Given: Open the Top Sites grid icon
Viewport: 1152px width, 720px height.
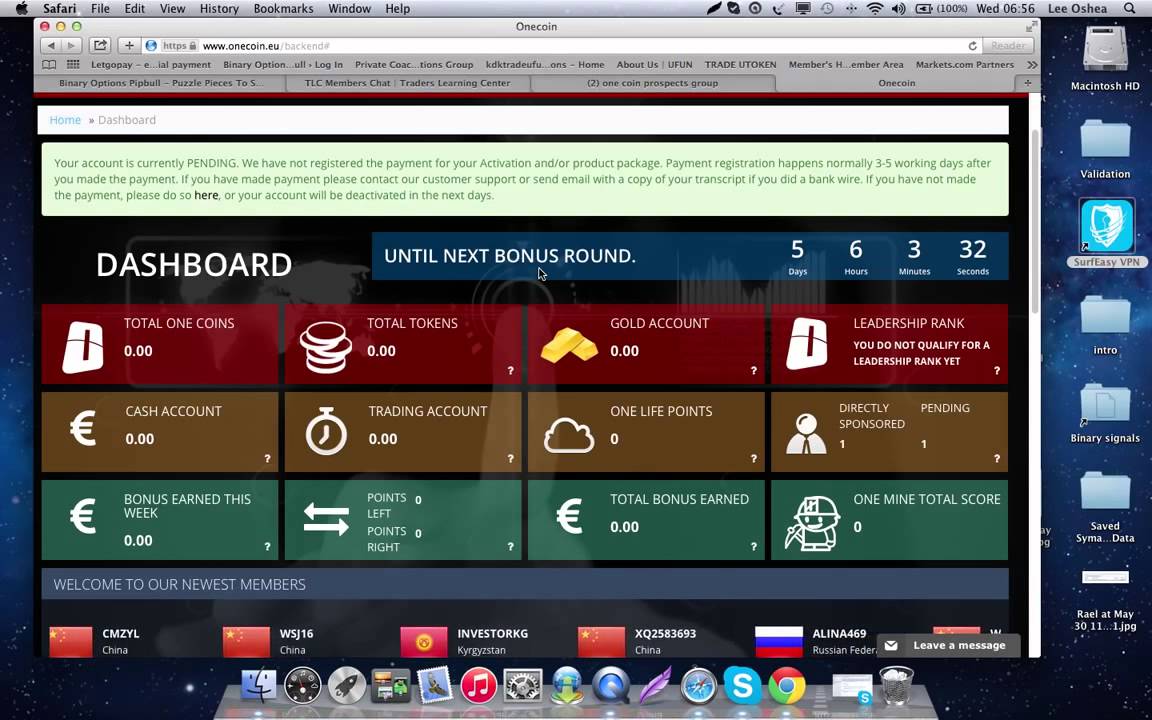Looking at the screenshot, I should [73, 65].
